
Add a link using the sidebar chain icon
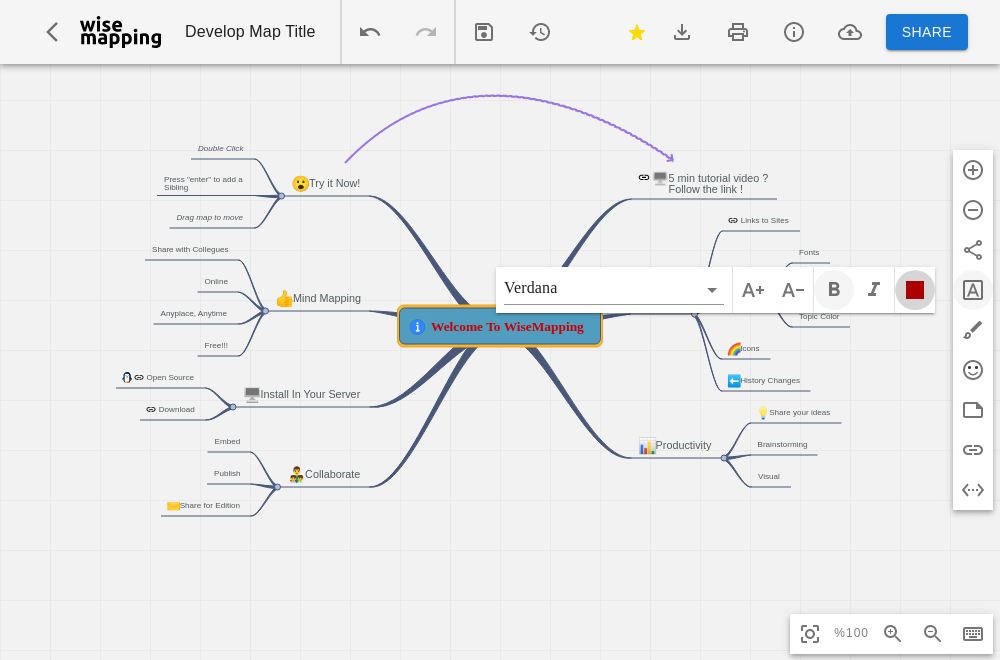pos(973,450)
